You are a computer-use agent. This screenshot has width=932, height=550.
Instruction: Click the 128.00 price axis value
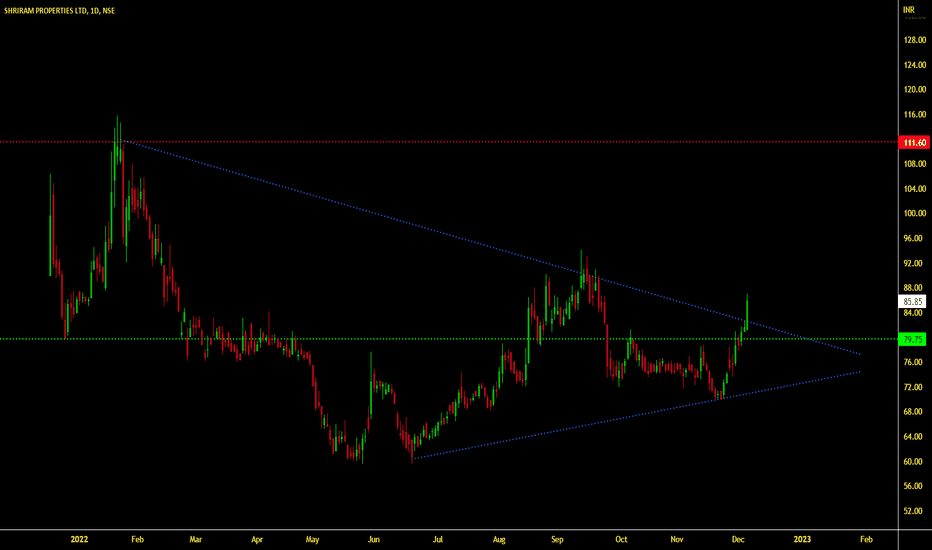pos(915,40)
